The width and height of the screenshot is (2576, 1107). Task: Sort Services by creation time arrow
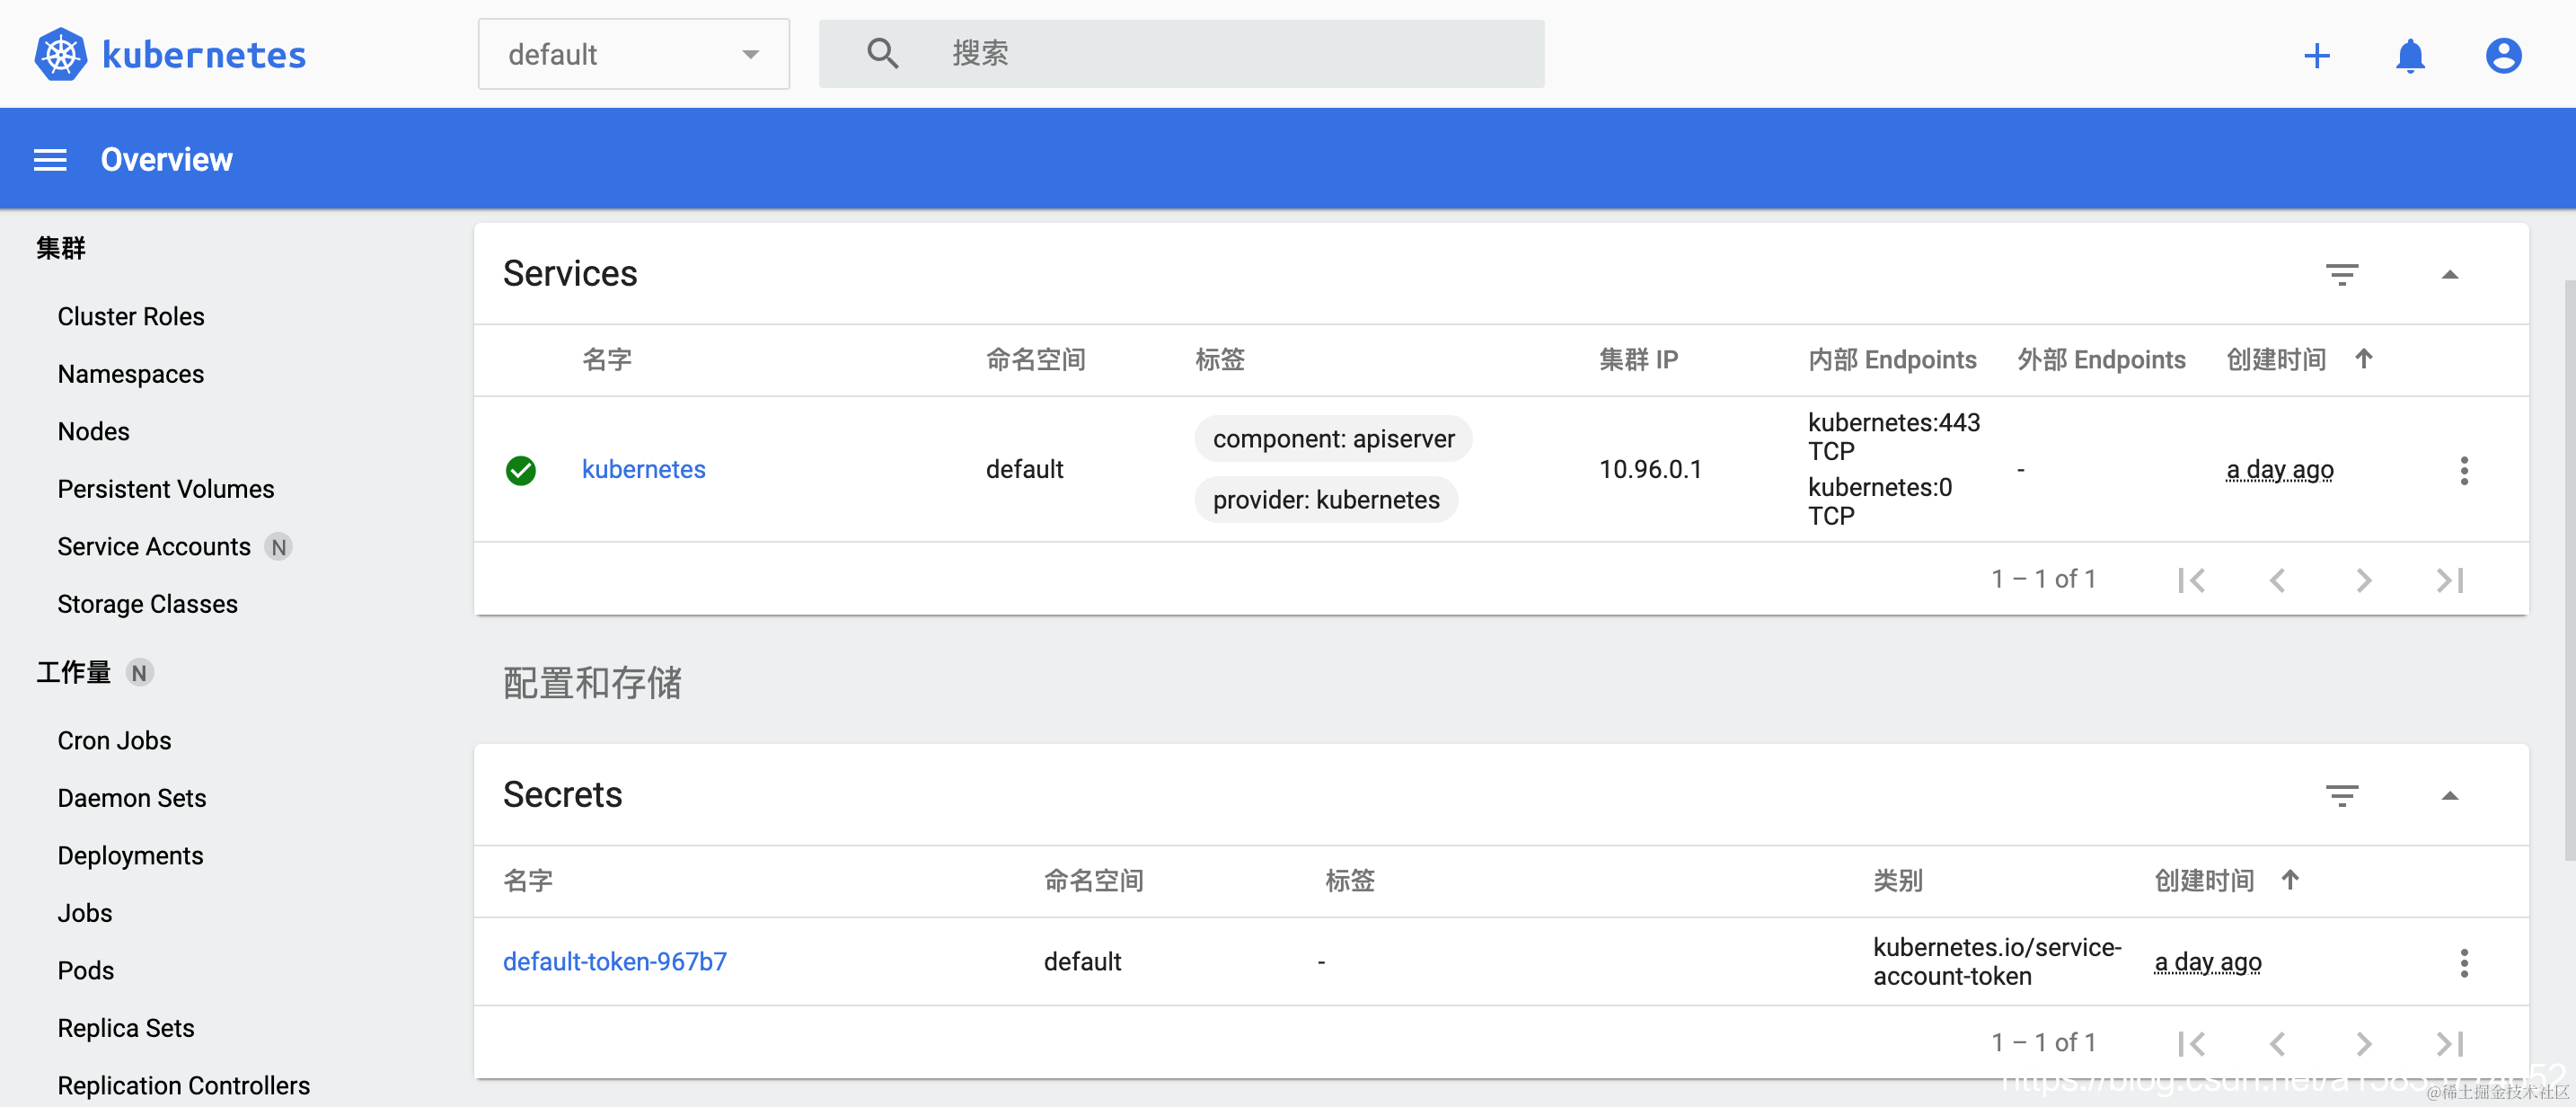coord(2363,359)
